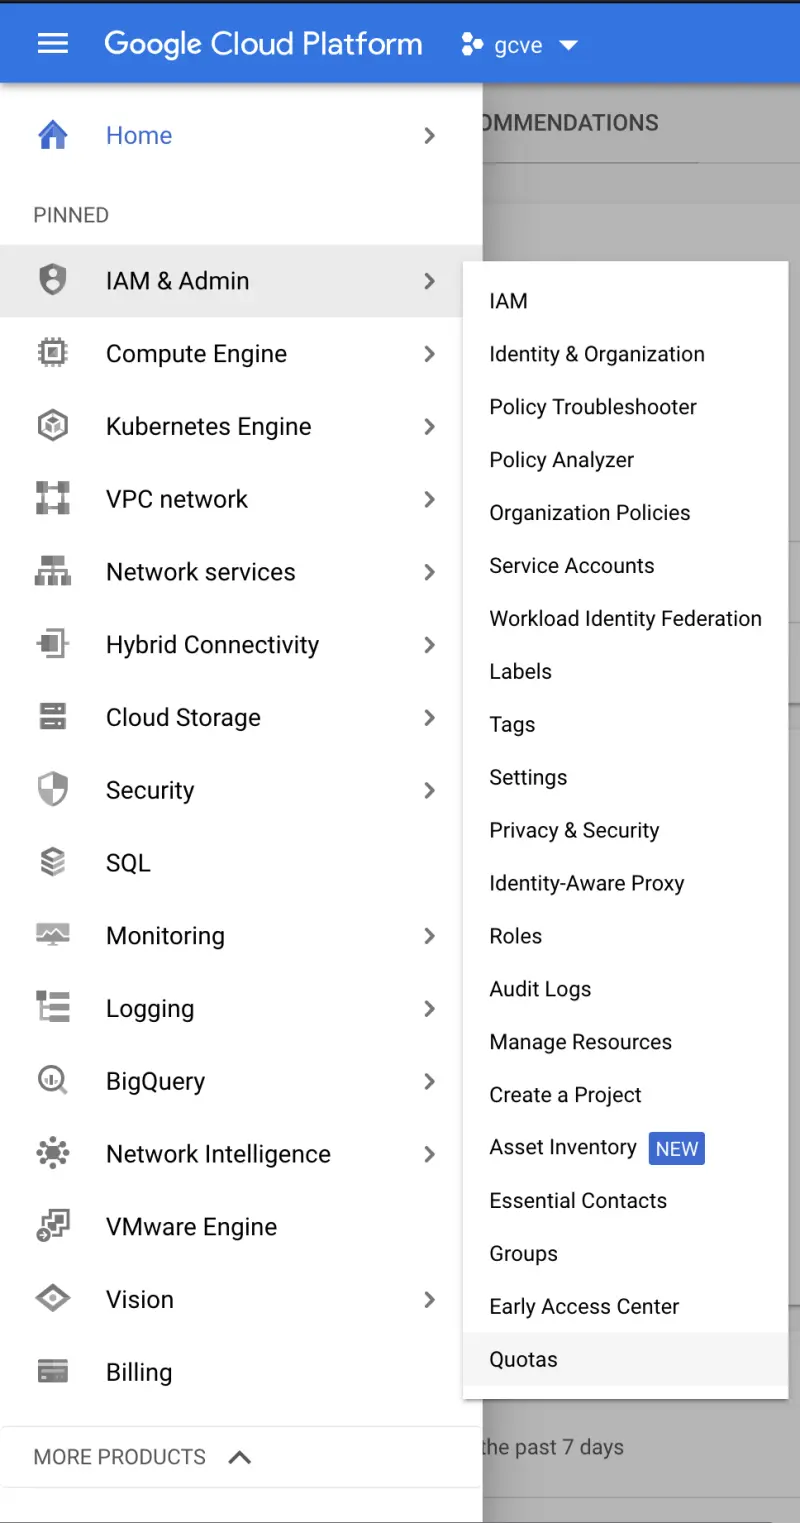The height and width of the screenshot is (1523, 800).
Task: Open the gcve project selector dropdown
Action: coord(520,45)
